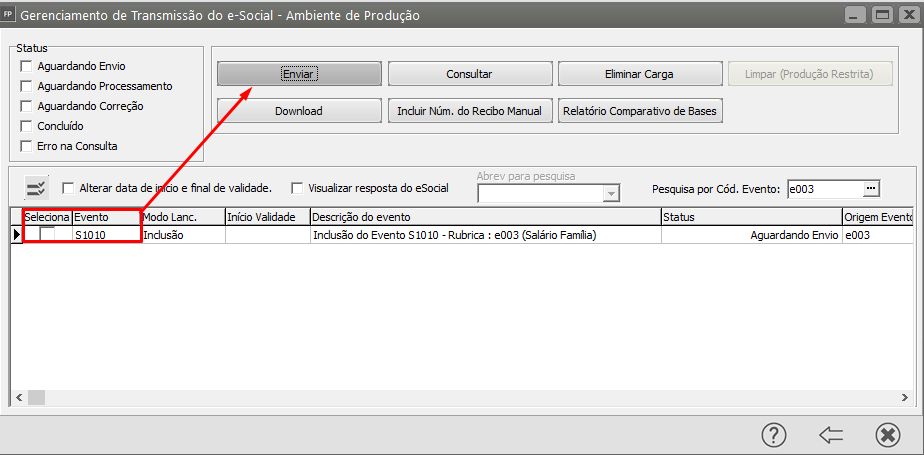The height and width of the screenshot is (455, 924).
Task: Open the Abrev para pesquisa dropdown
Action: click(612, 193)
